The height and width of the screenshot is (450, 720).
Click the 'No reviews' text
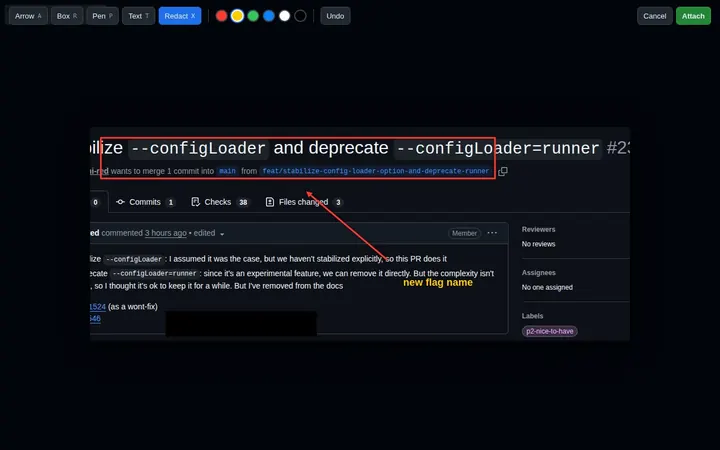pyautogui.click(x=538, y=244)
